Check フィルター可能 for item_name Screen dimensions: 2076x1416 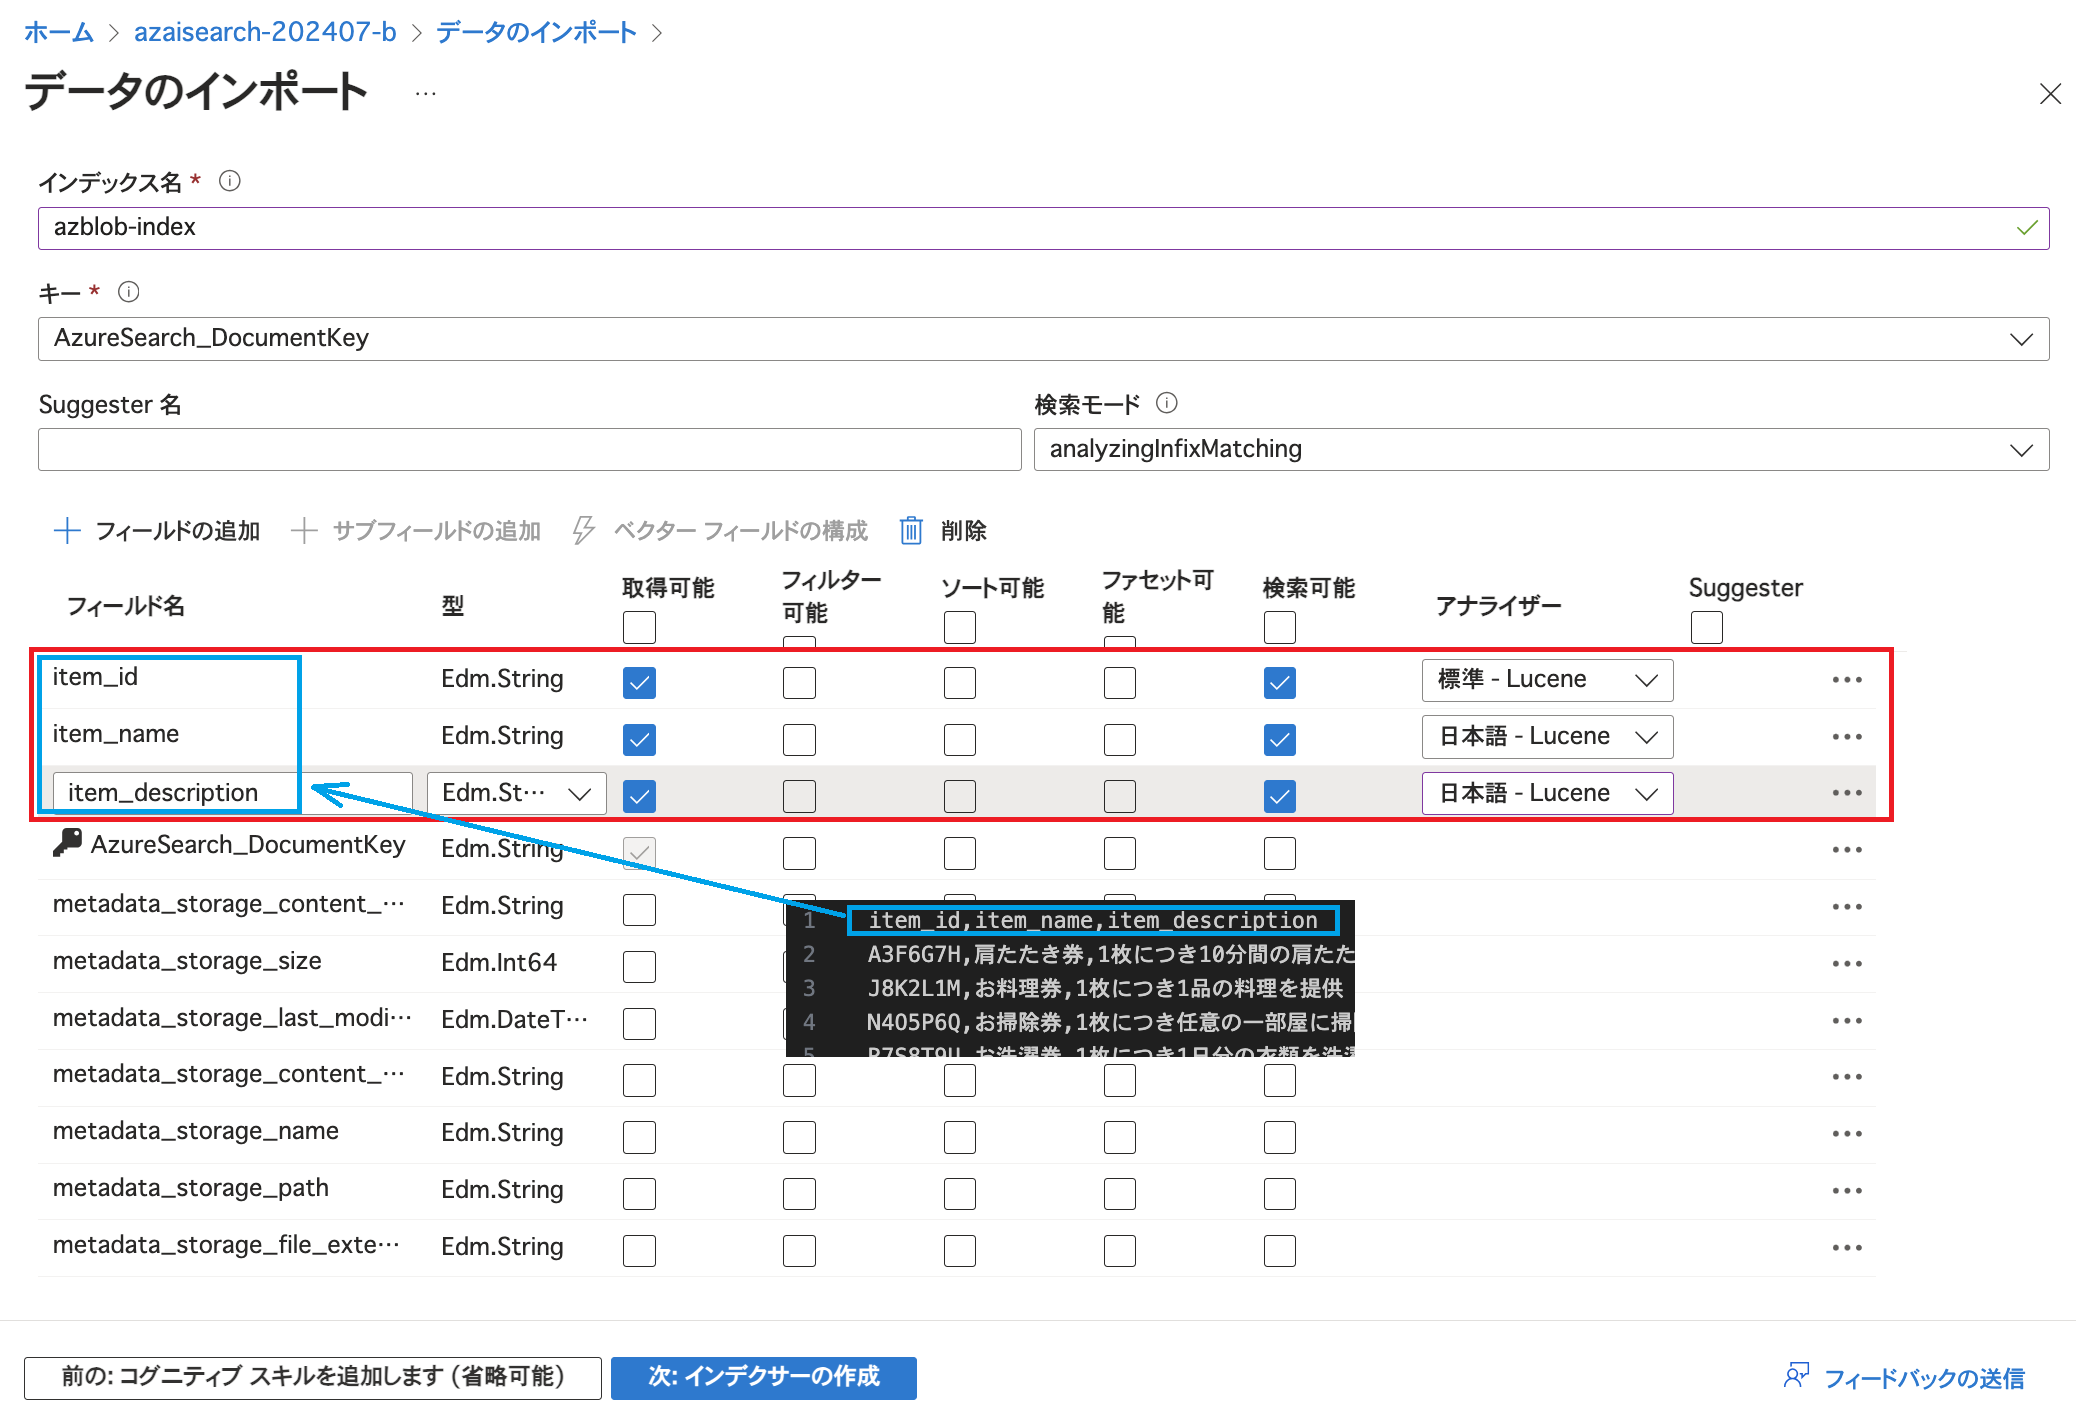click(x=799, y=740)
